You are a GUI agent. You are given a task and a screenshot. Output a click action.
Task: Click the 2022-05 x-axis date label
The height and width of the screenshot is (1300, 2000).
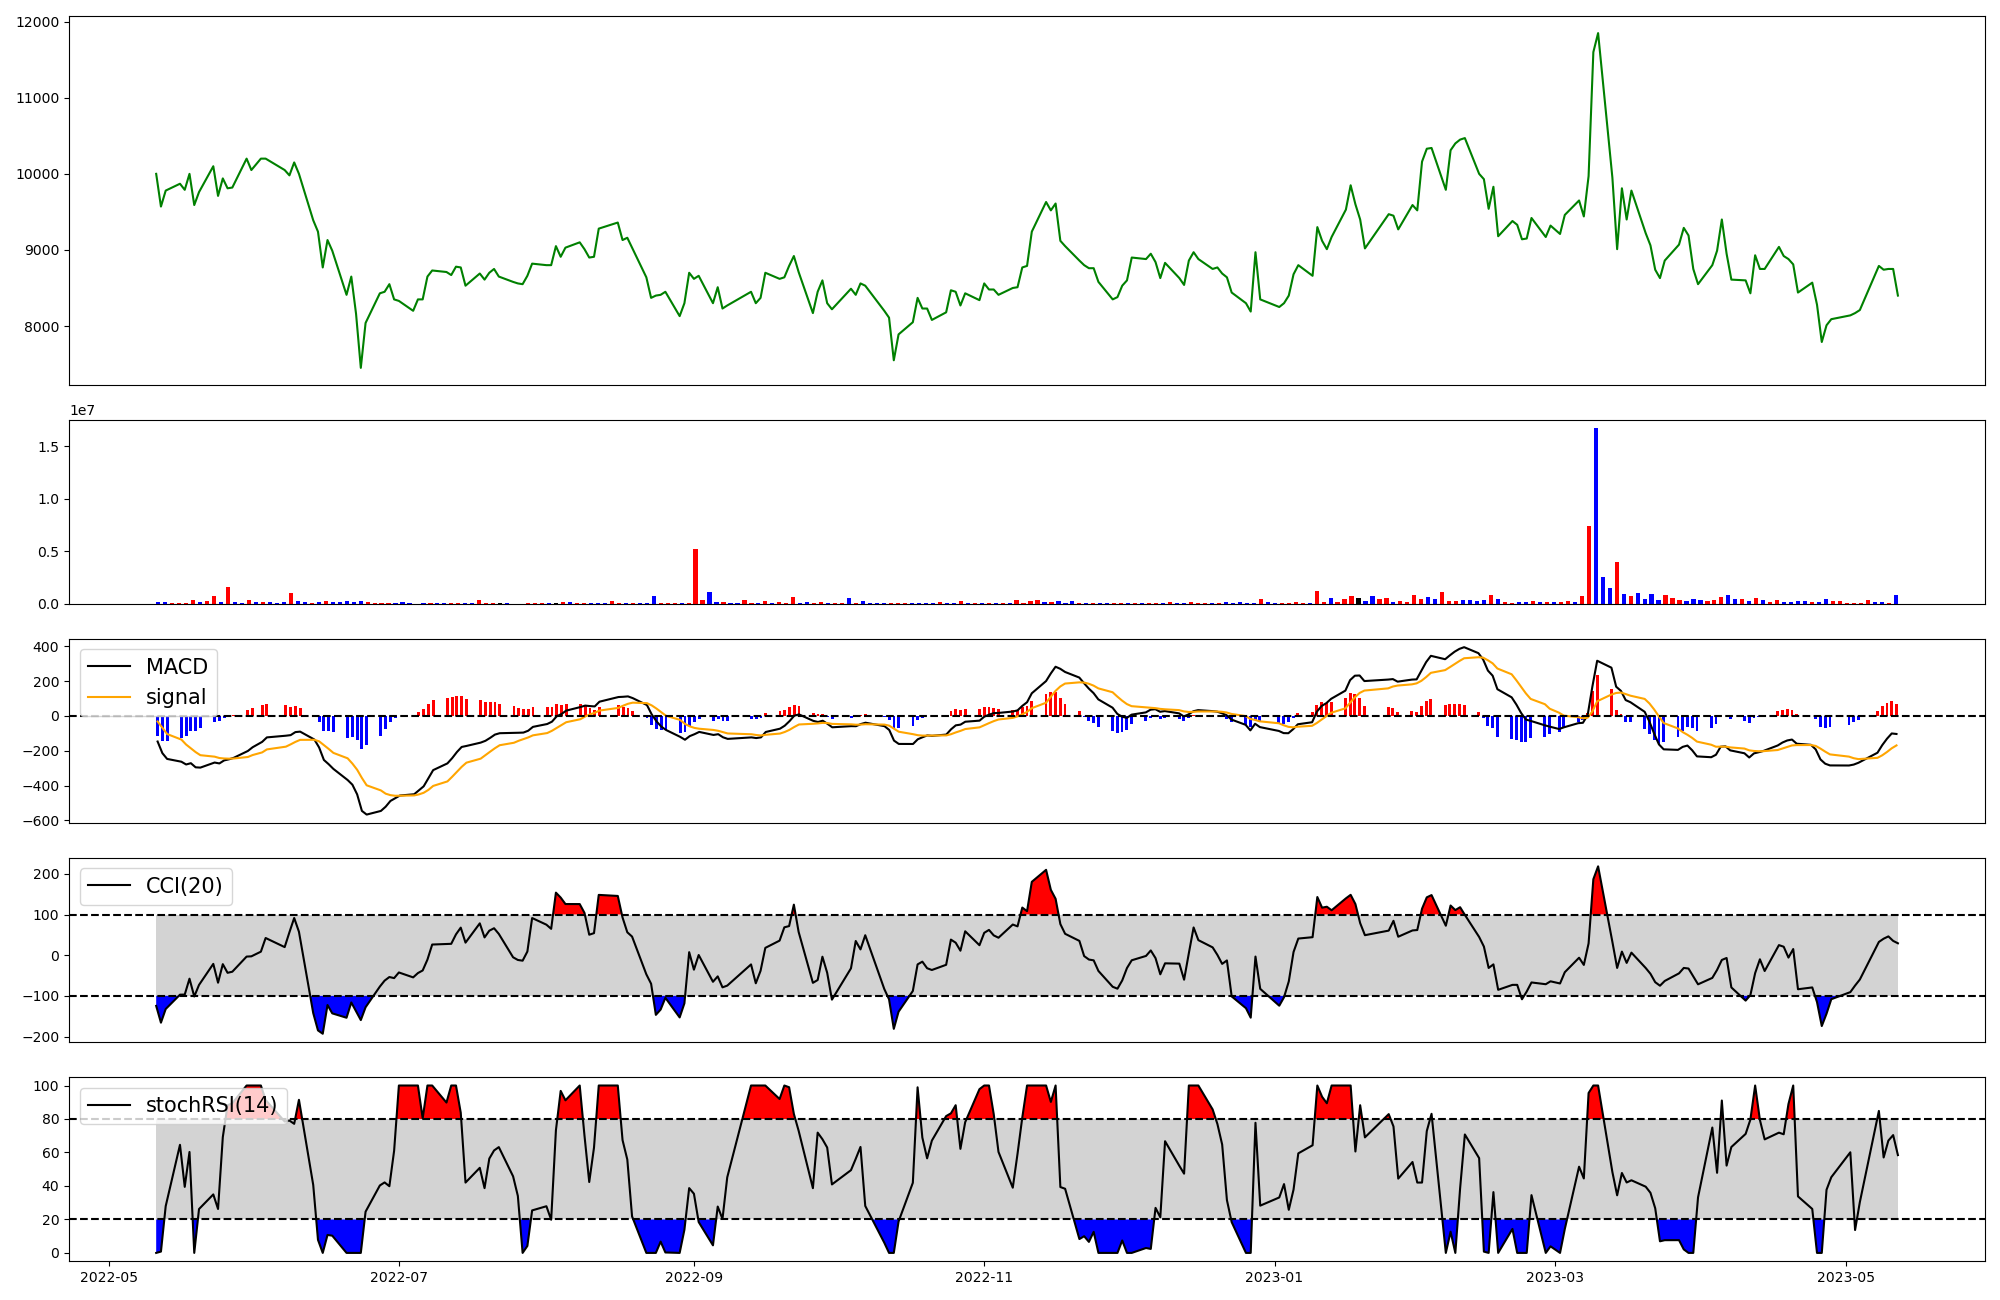tap(108, 1277)
